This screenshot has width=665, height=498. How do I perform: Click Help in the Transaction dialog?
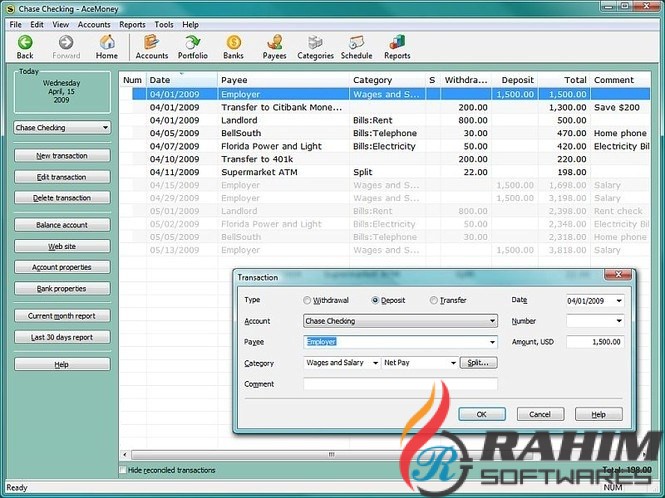[598, 414]
